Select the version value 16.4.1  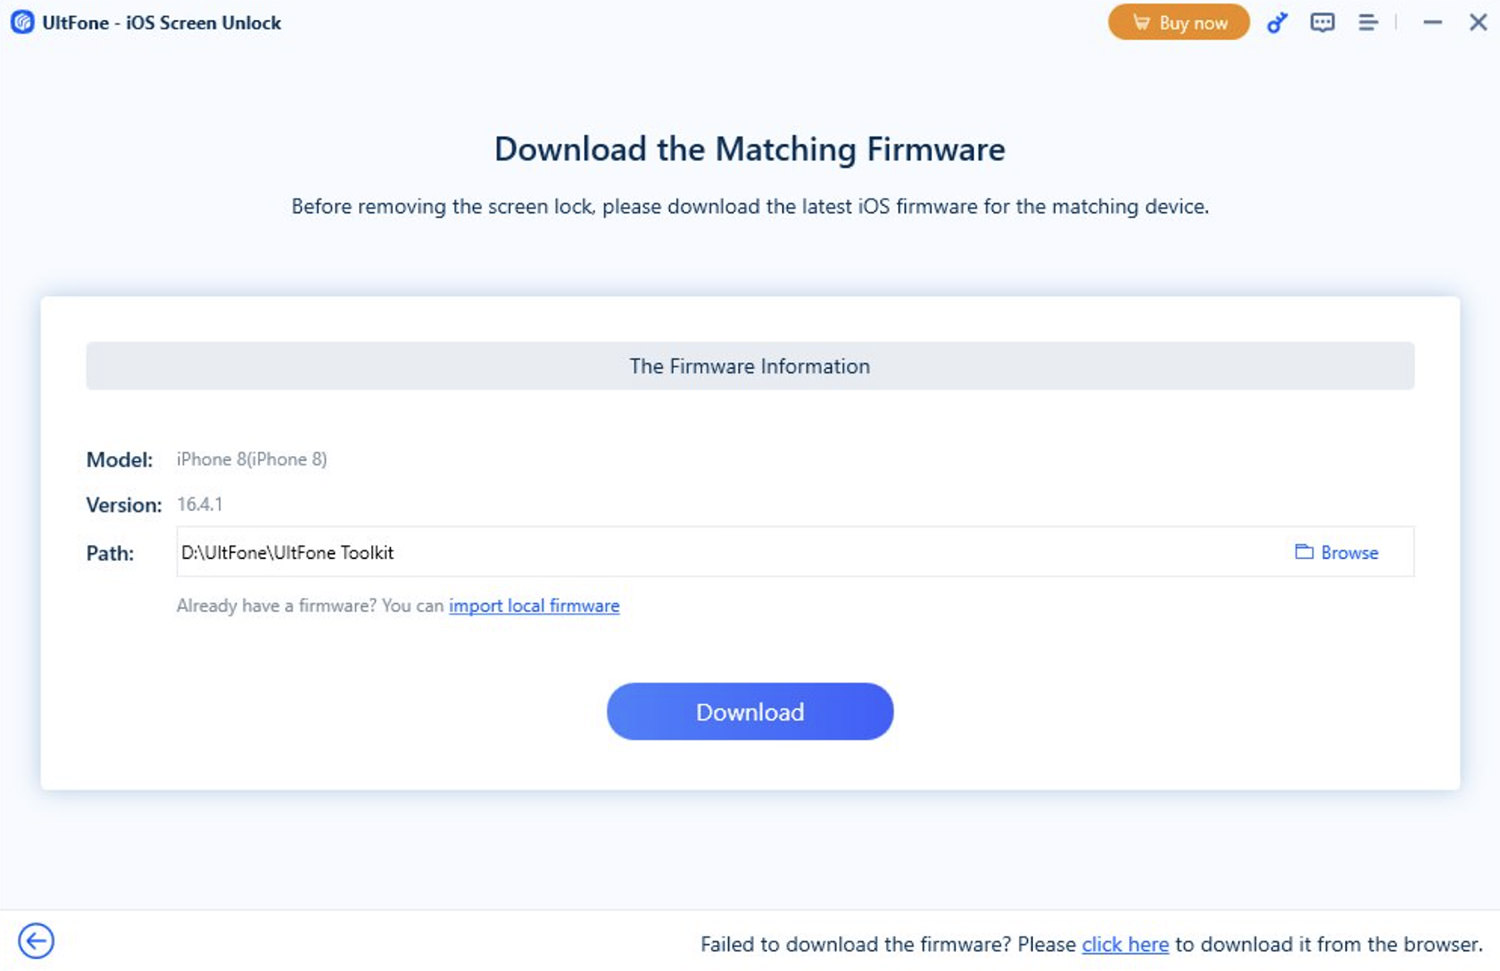coord(200,504)
